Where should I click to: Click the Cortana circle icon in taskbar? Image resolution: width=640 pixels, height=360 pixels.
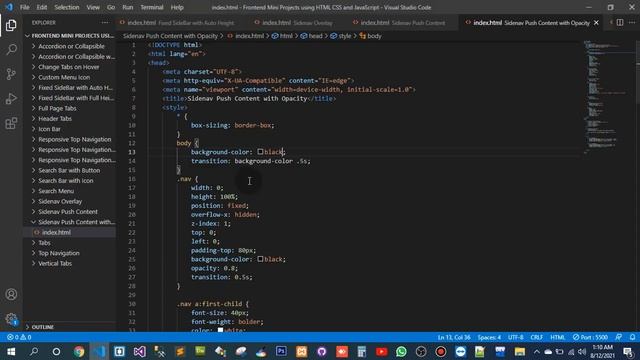pyautogui.click(x=56, y=351)
